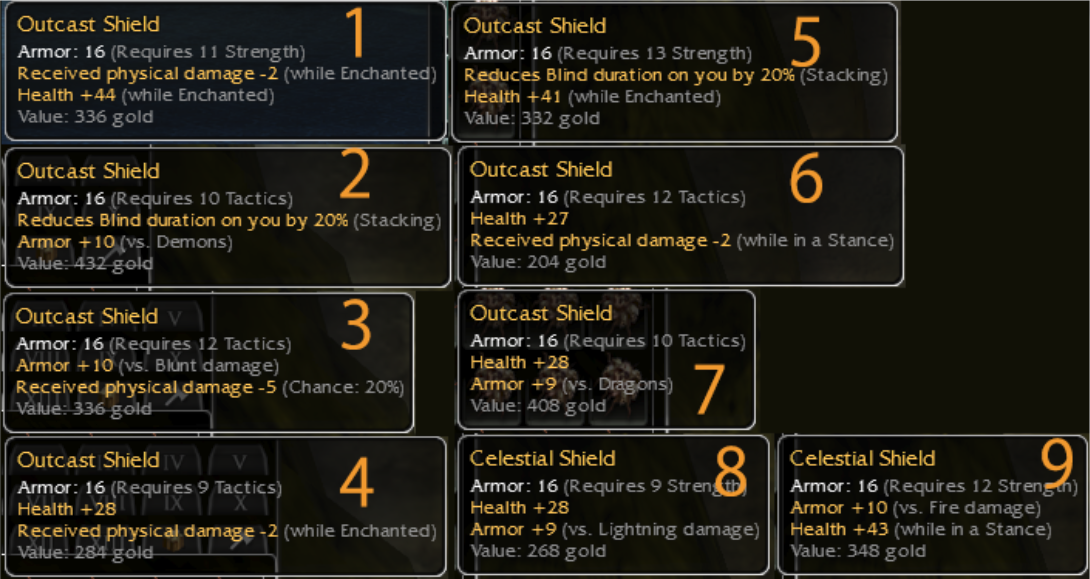Click the "Value: 204 gold" line
This screenshot has width=1090, height=579.
[x=538, y=262]
